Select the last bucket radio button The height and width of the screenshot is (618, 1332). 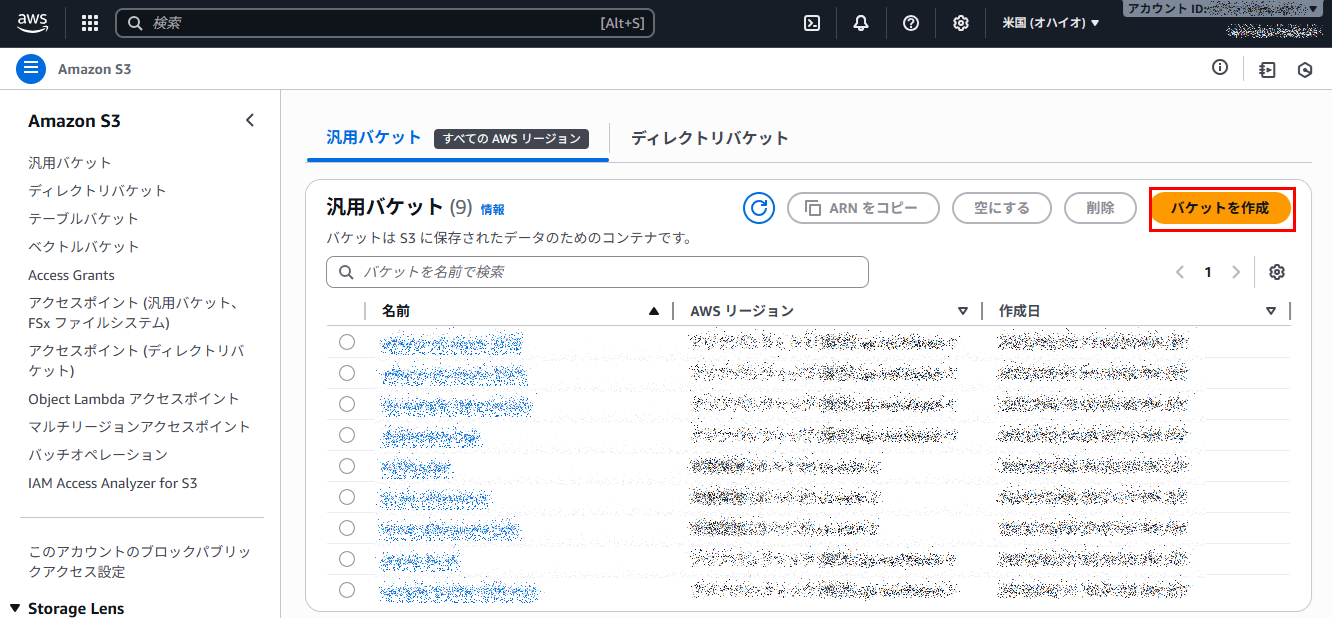pyautogui.click(x=347, y=590)
